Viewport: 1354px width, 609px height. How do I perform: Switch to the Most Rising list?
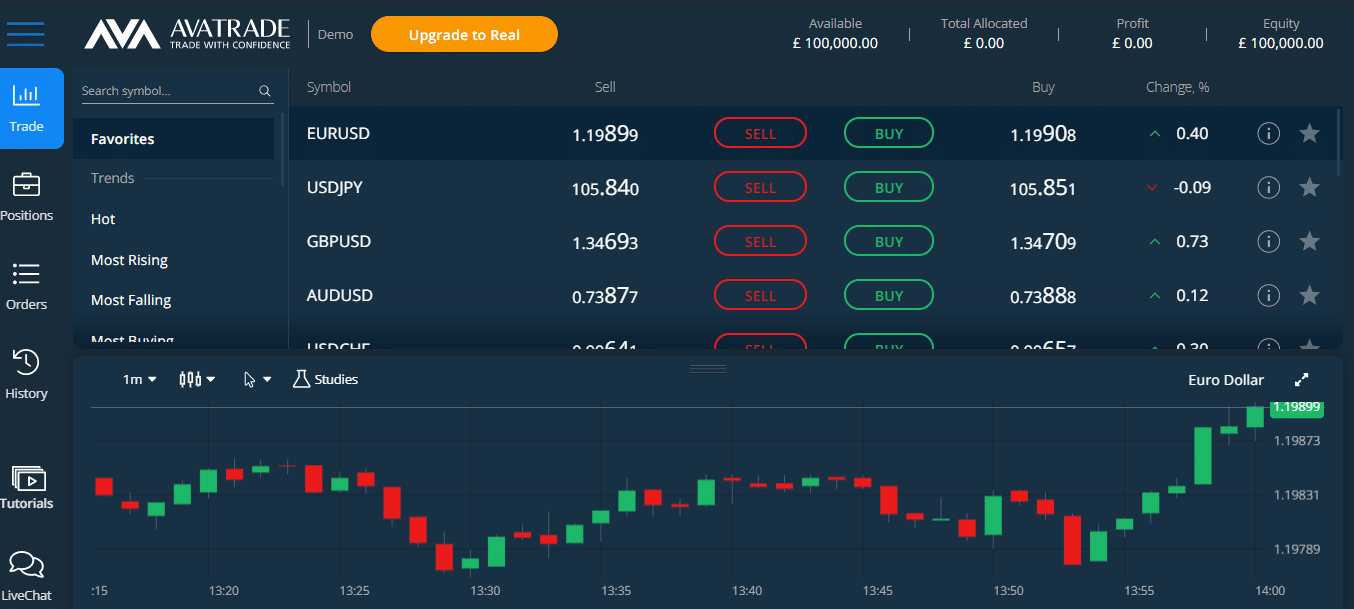tap(129, 259)
